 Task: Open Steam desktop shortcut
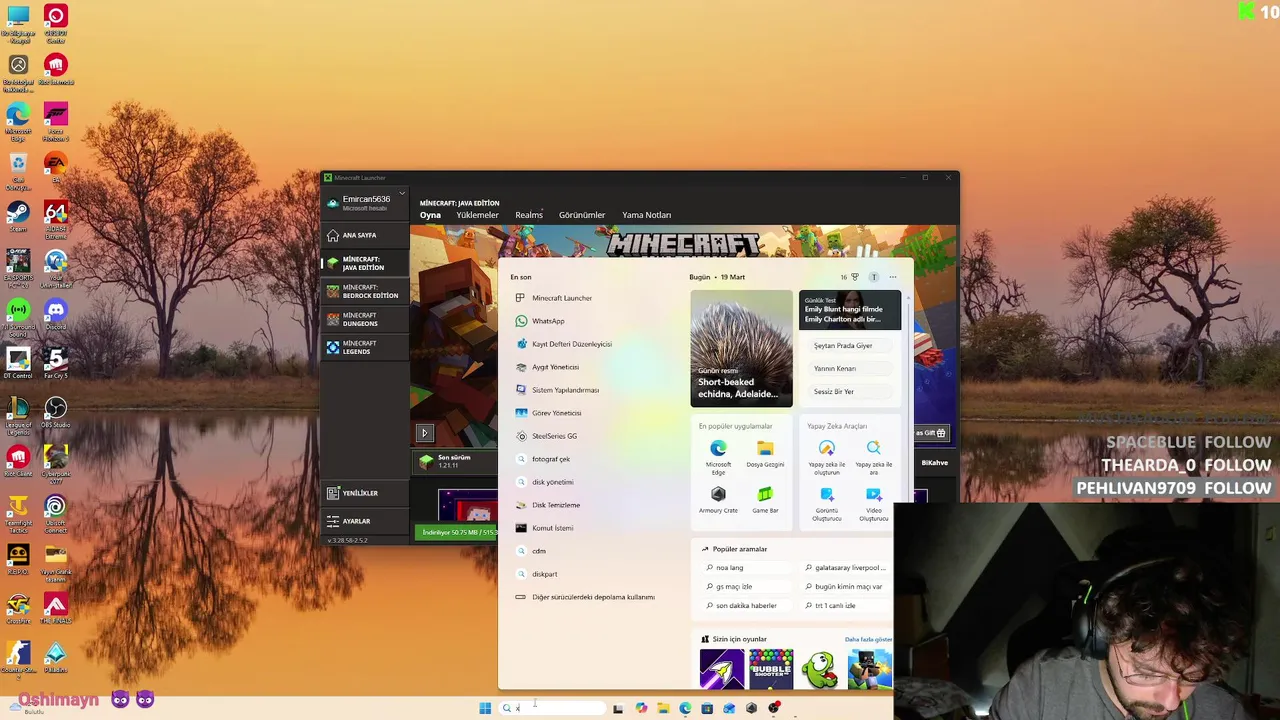[x=17, y=217]
